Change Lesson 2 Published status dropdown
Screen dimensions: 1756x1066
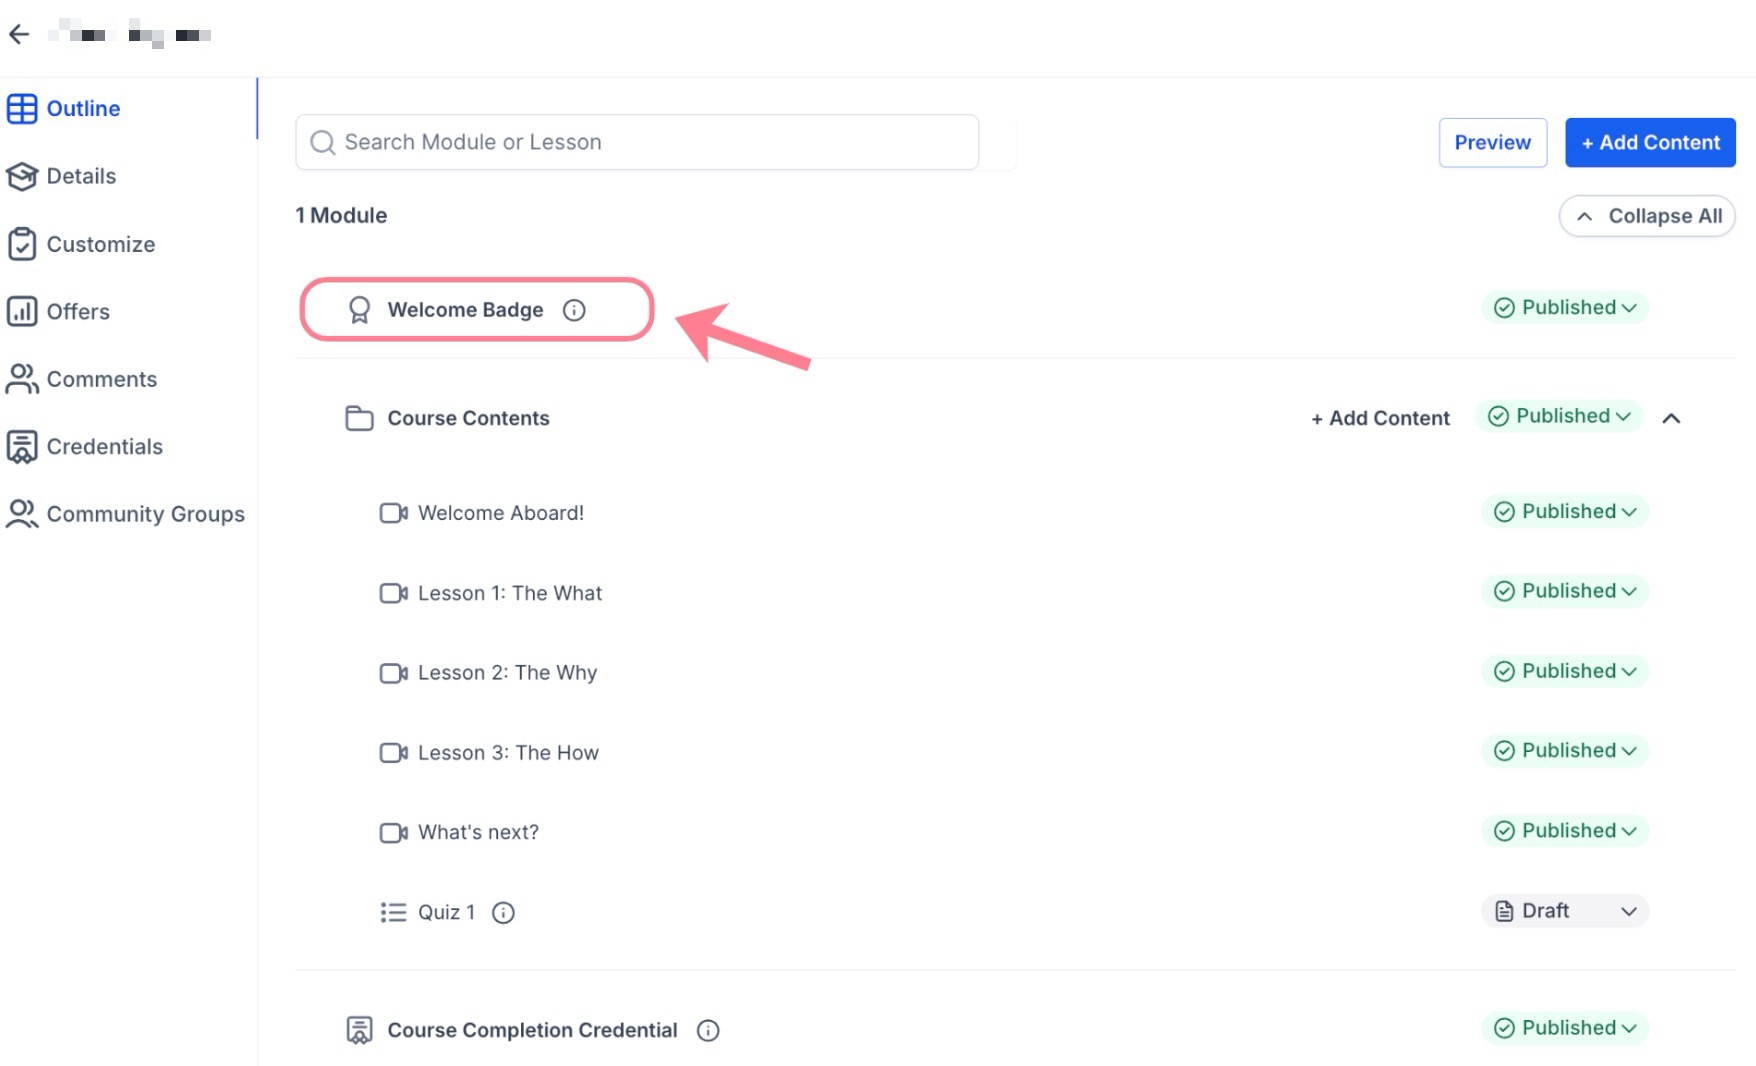tap(1565, 671)
